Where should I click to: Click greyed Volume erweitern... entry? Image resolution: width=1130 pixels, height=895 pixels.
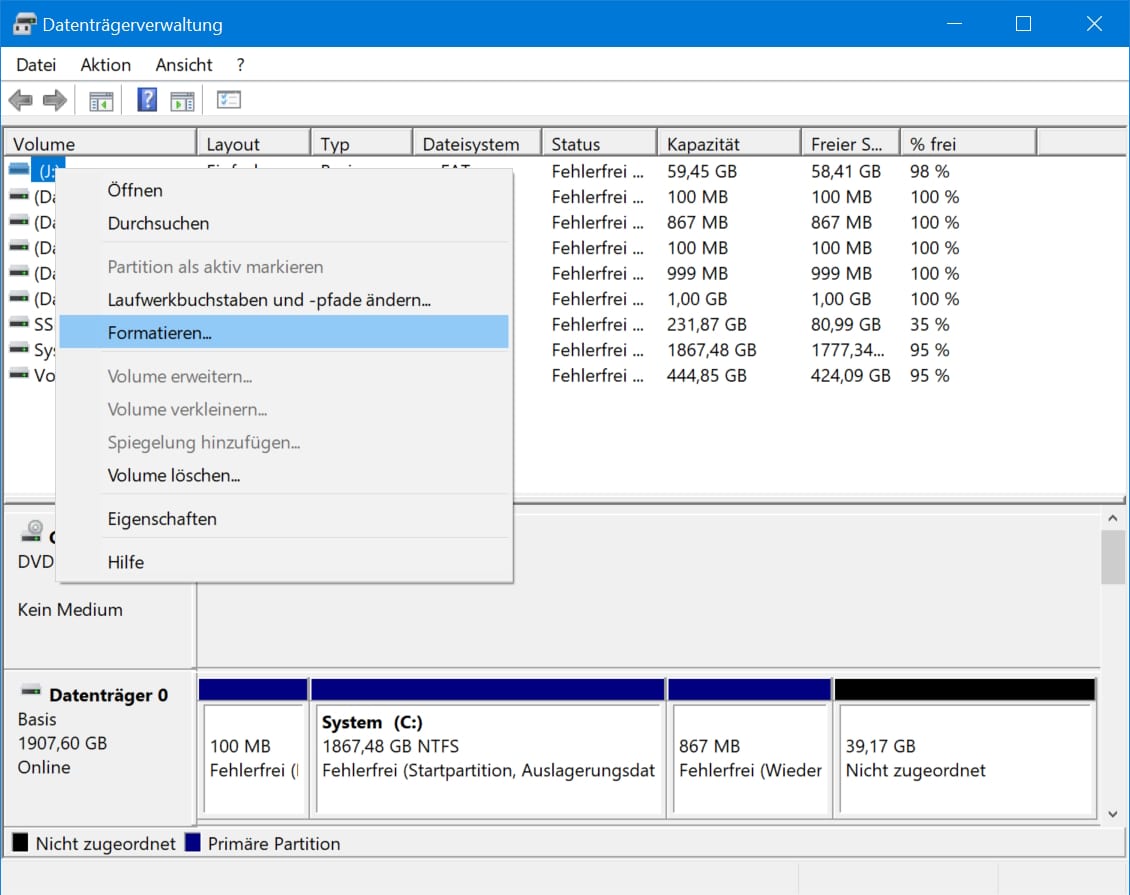click(284, 376)
